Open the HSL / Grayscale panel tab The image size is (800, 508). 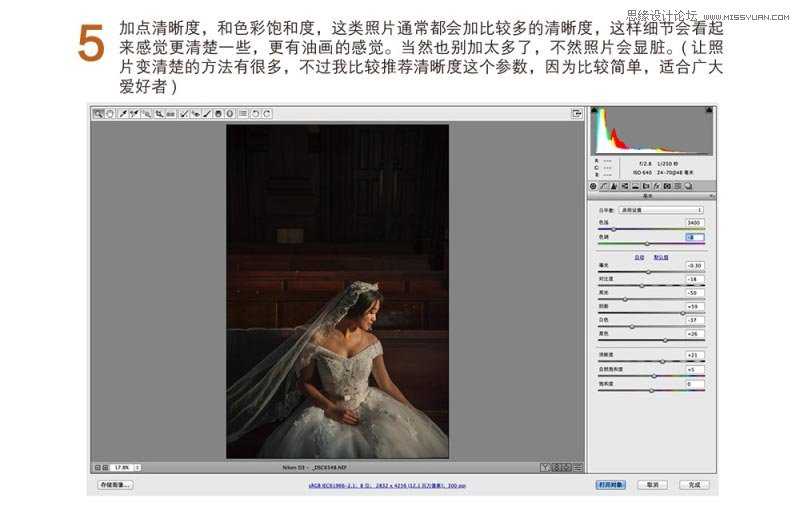pos(625,186)
